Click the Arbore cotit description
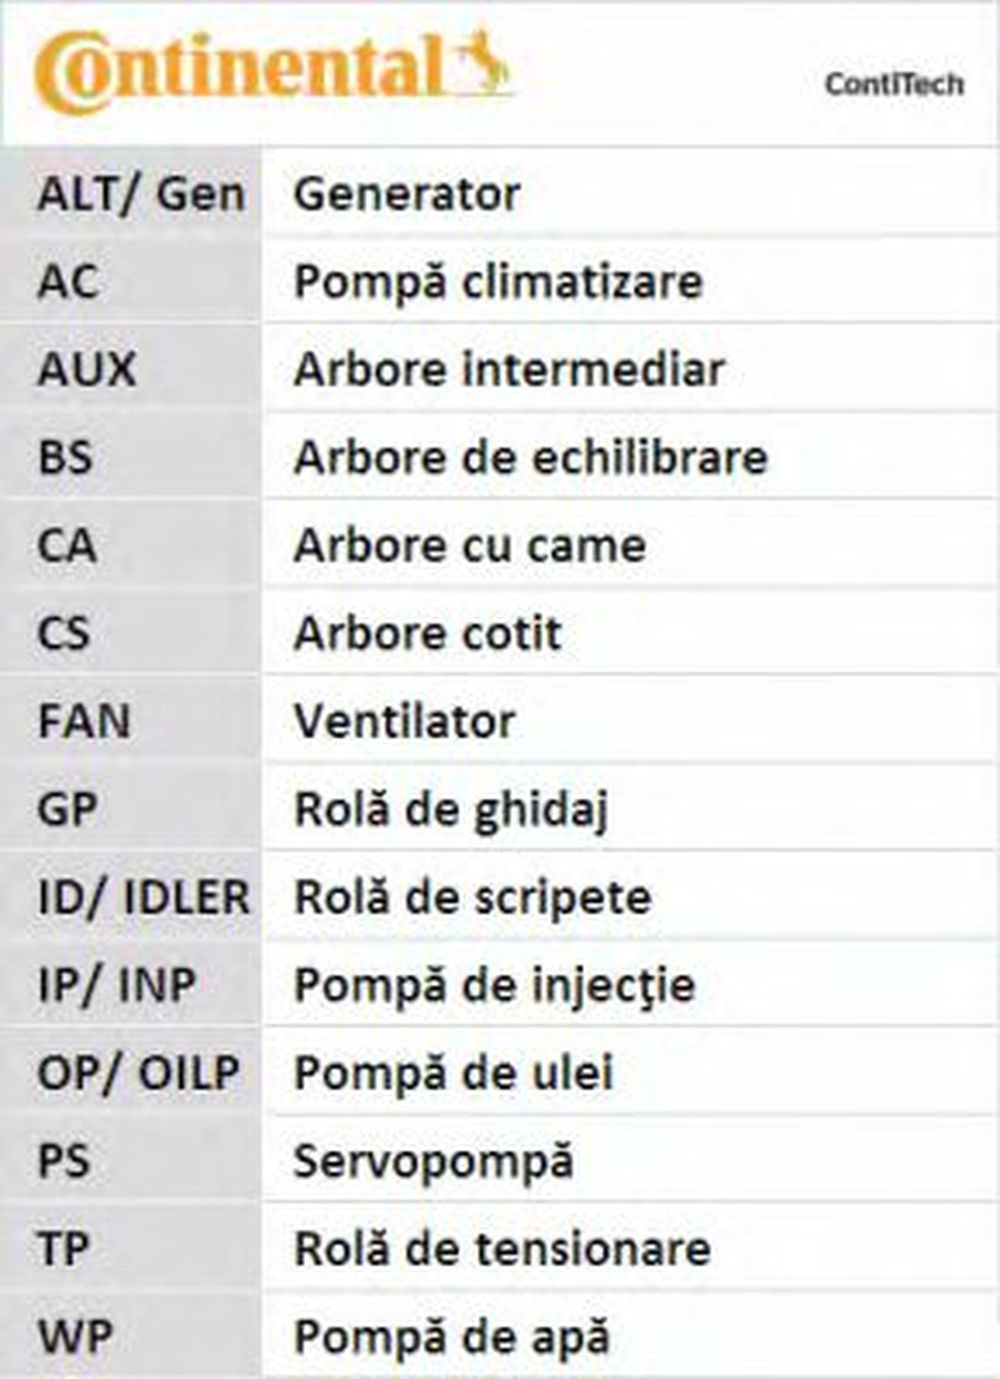Screen dimensions: 1000x1379 point(427,634)
